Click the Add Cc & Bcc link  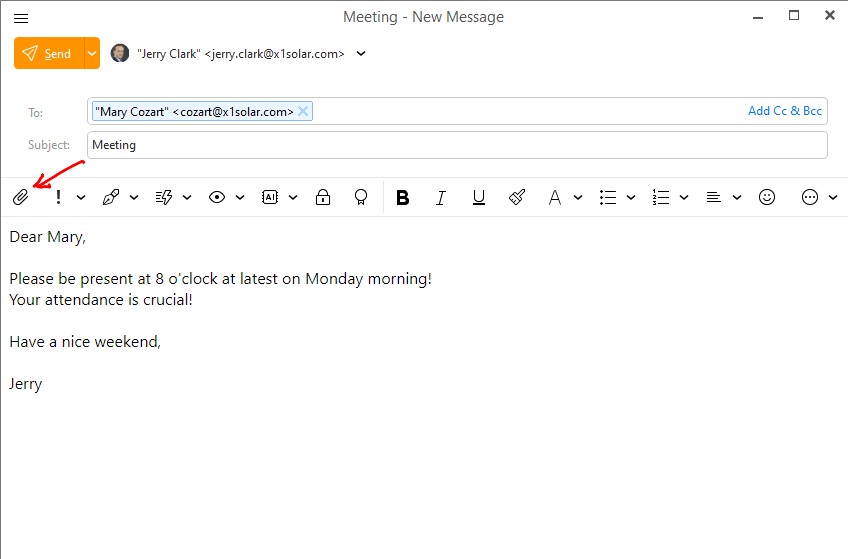[784, 111]
